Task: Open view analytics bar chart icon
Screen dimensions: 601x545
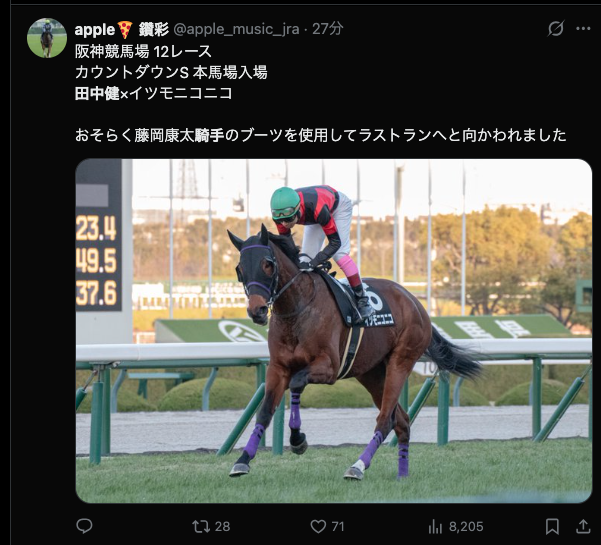Action: [435, 526]
